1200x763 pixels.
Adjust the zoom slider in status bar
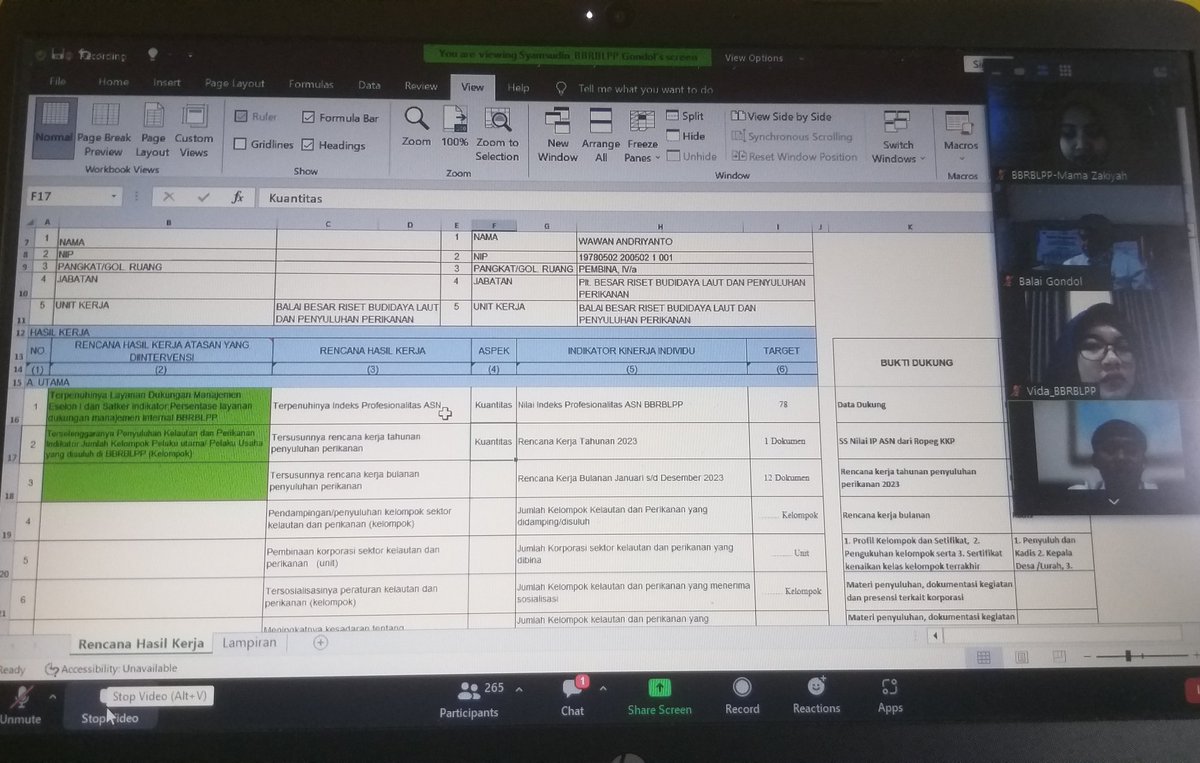point(1130,656)
